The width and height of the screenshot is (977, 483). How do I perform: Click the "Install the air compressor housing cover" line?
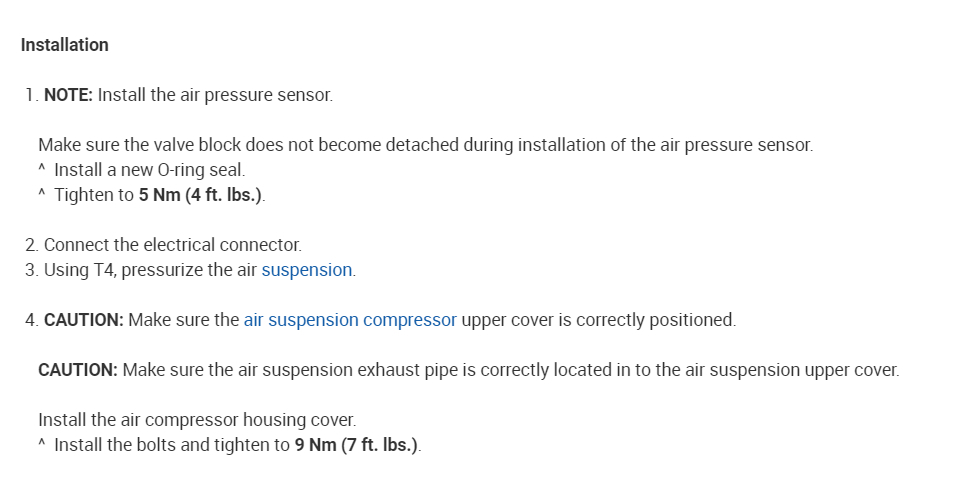tap(197, 420)
